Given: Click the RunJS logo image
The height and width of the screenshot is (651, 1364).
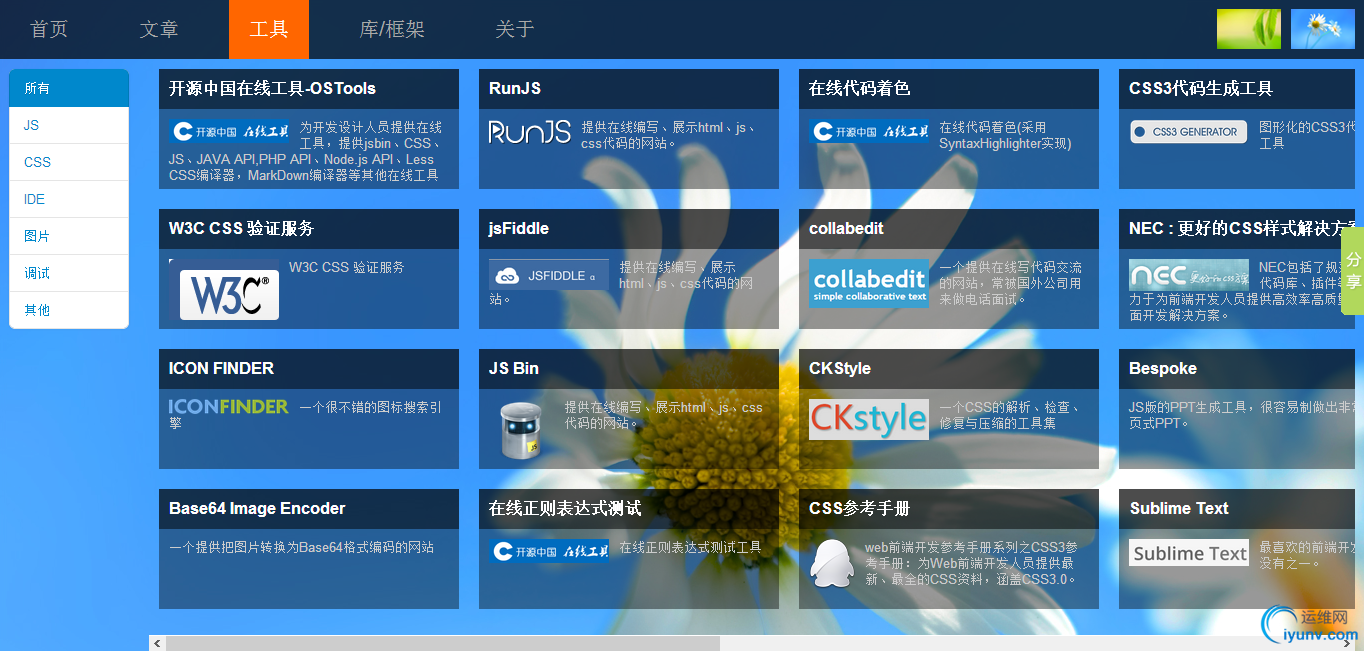Looking at the screenshot, I should (530, 131).
